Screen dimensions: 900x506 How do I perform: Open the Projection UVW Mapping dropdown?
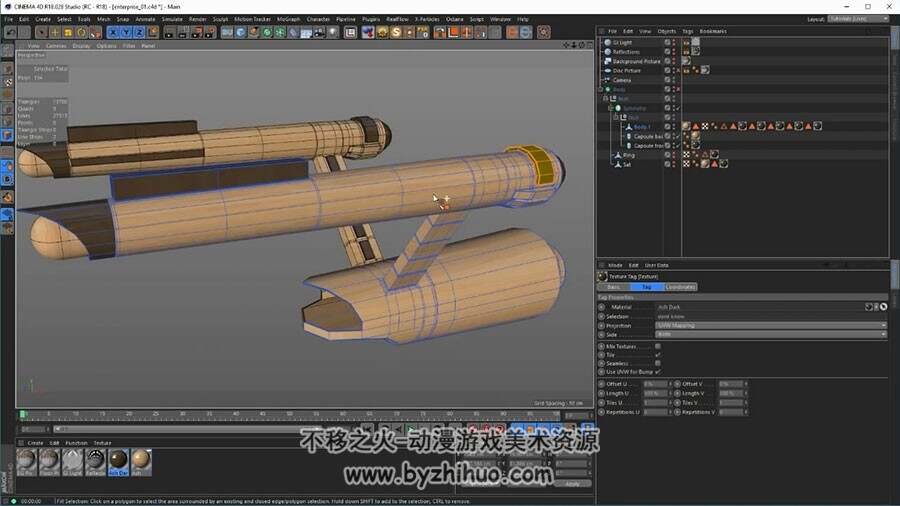[x=771, y=325]
